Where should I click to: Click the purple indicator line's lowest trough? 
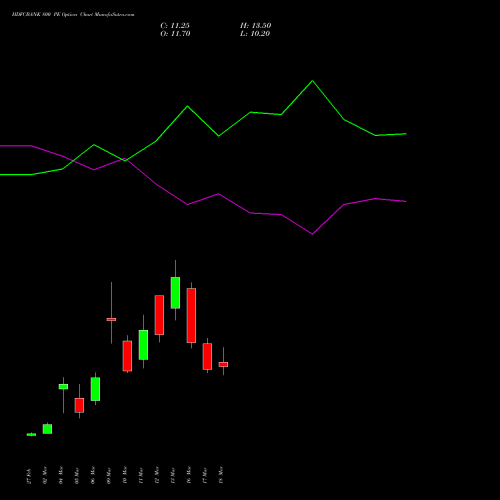312,234
